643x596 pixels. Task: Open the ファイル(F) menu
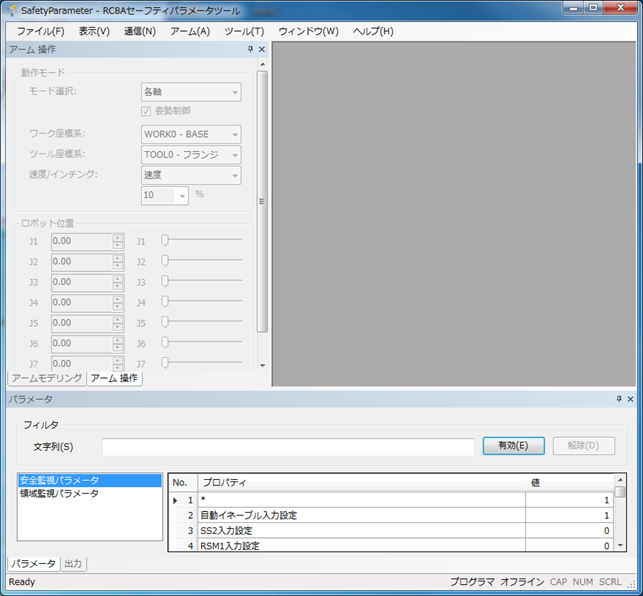(40, 31)
